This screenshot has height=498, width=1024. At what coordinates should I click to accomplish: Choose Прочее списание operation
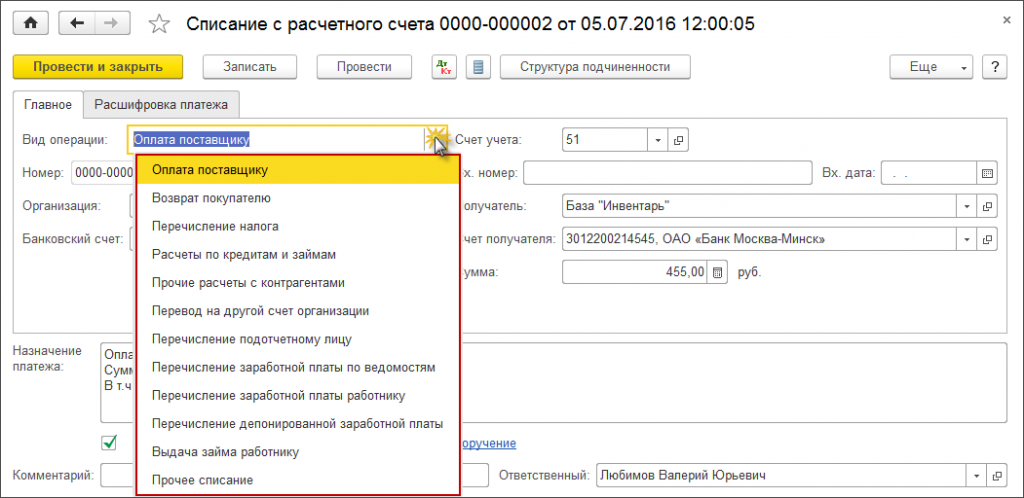coord(297,480)
